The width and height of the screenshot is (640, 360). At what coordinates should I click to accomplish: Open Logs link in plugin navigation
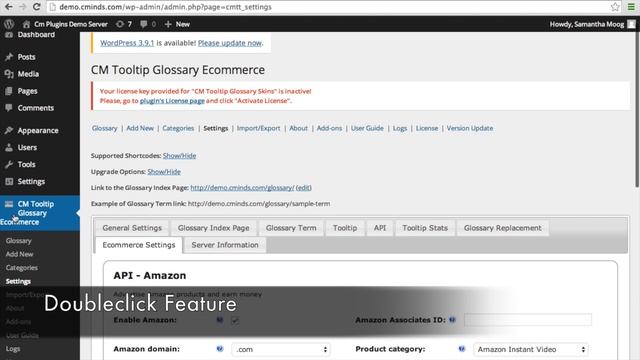pos(400,128)
